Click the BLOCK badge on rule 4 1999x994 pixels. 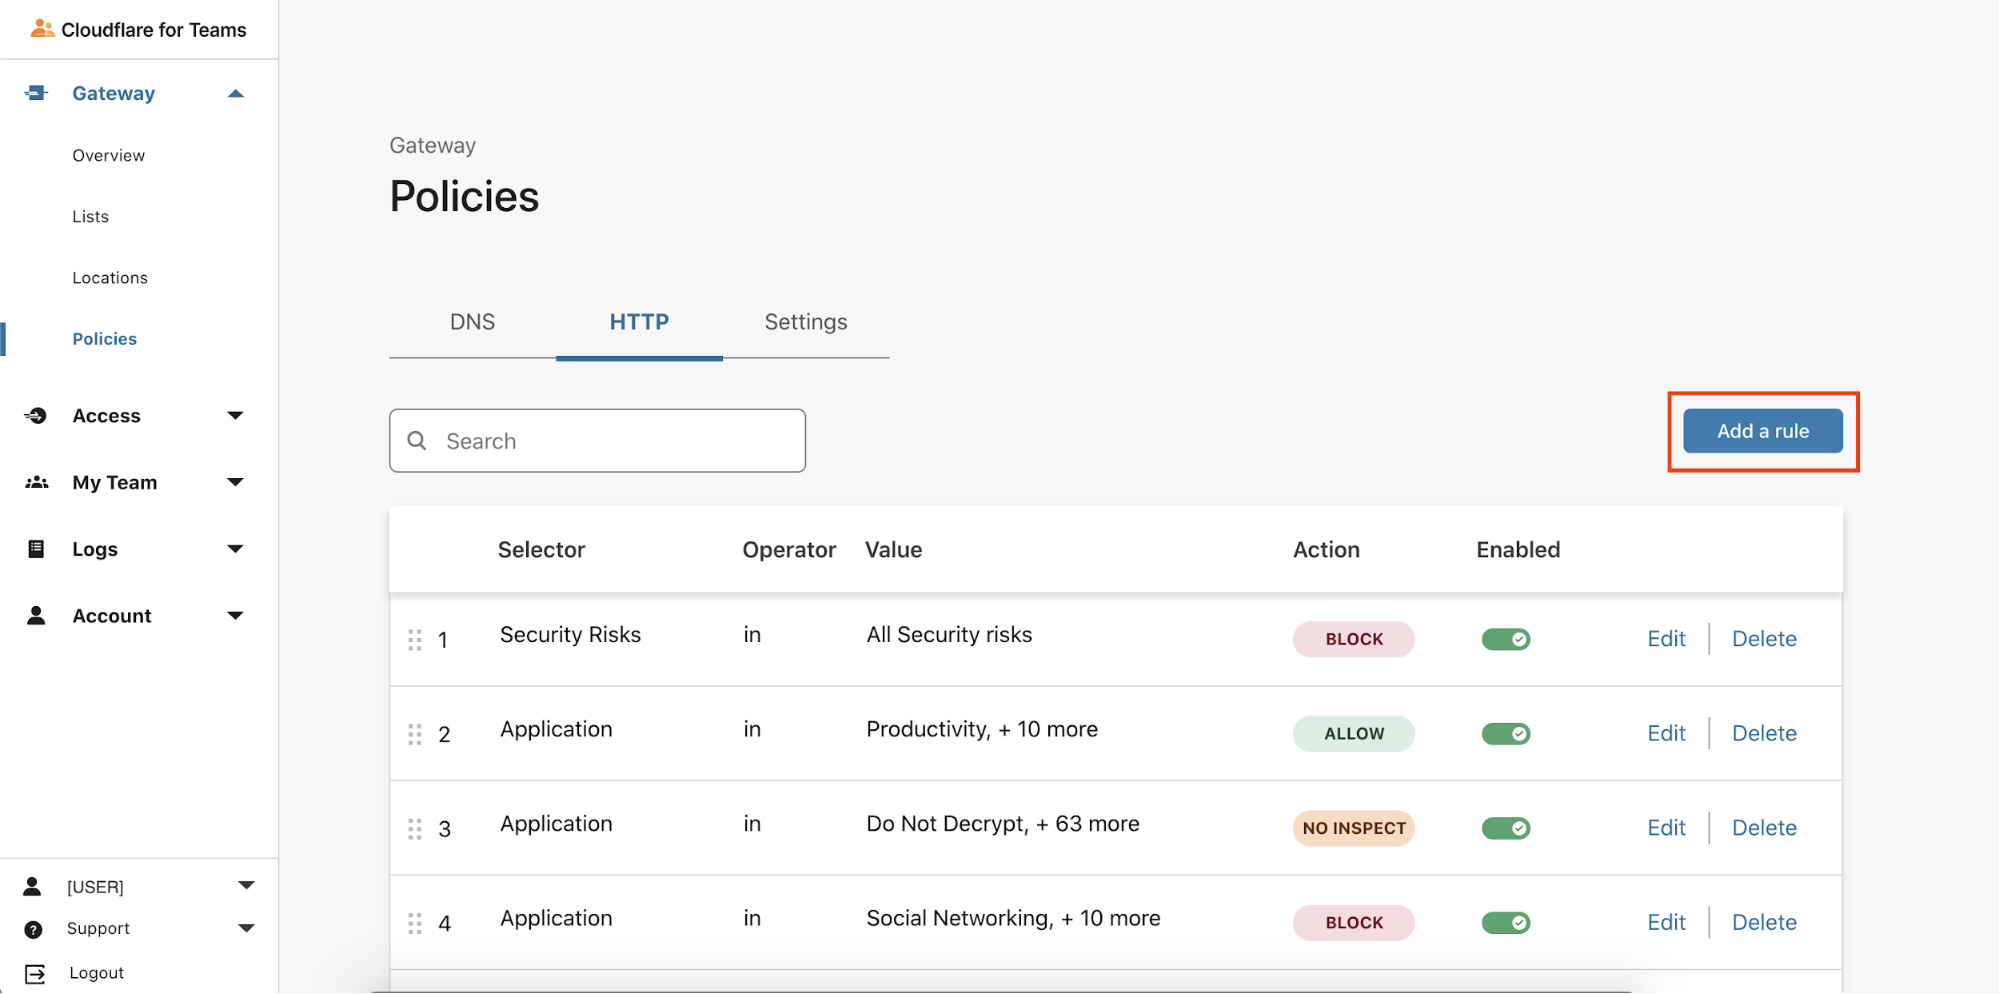1354,923
